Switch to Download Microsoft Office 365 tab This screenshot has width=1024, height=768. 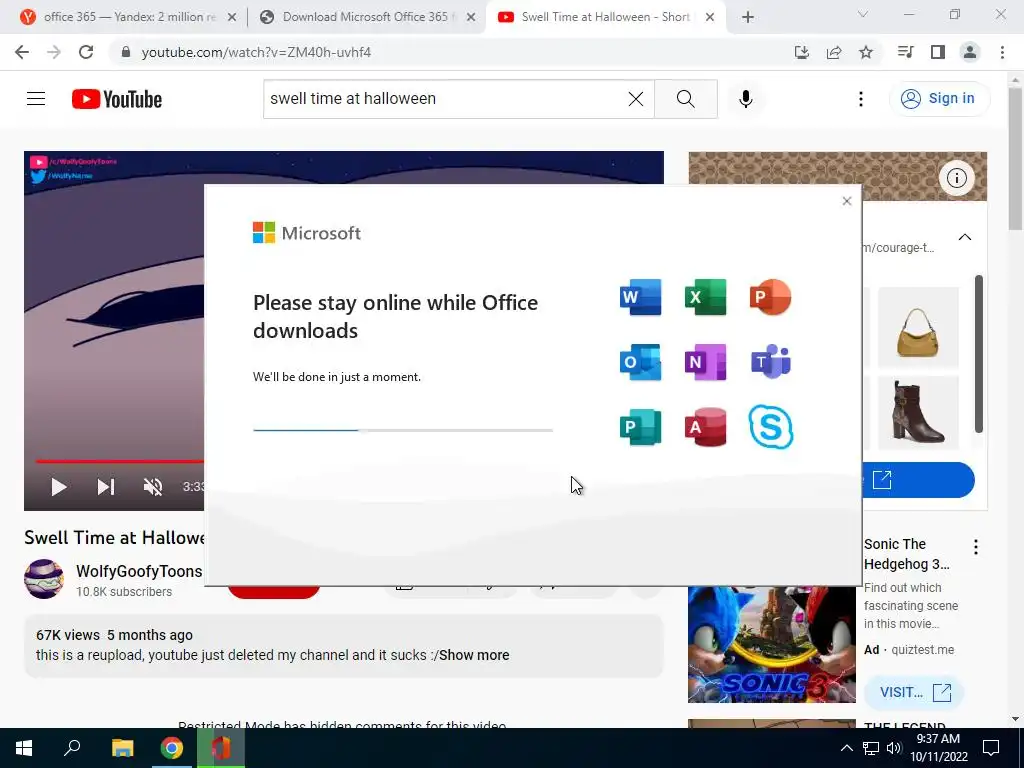[366, 17]
